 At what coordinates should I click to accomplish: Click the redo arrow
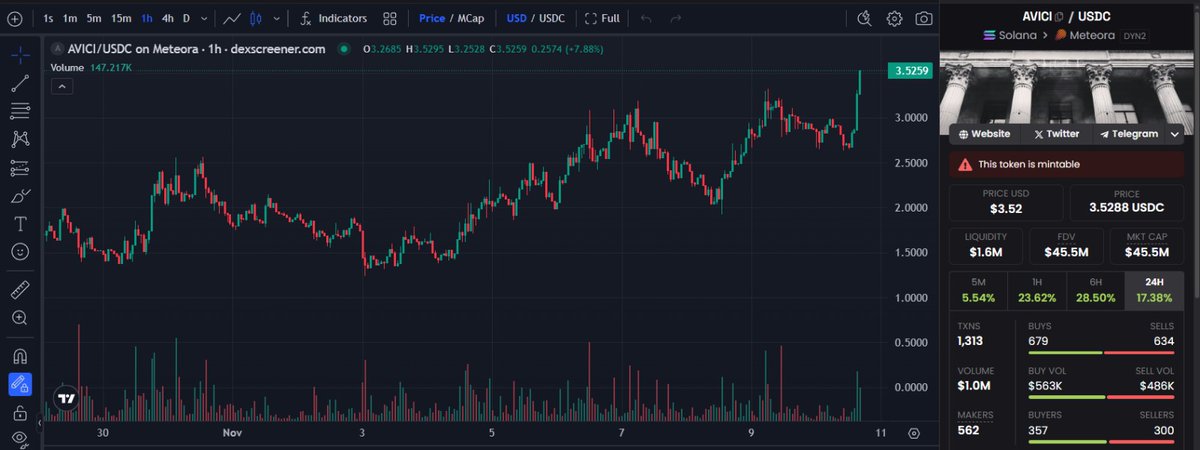click(x=677, y=18)
